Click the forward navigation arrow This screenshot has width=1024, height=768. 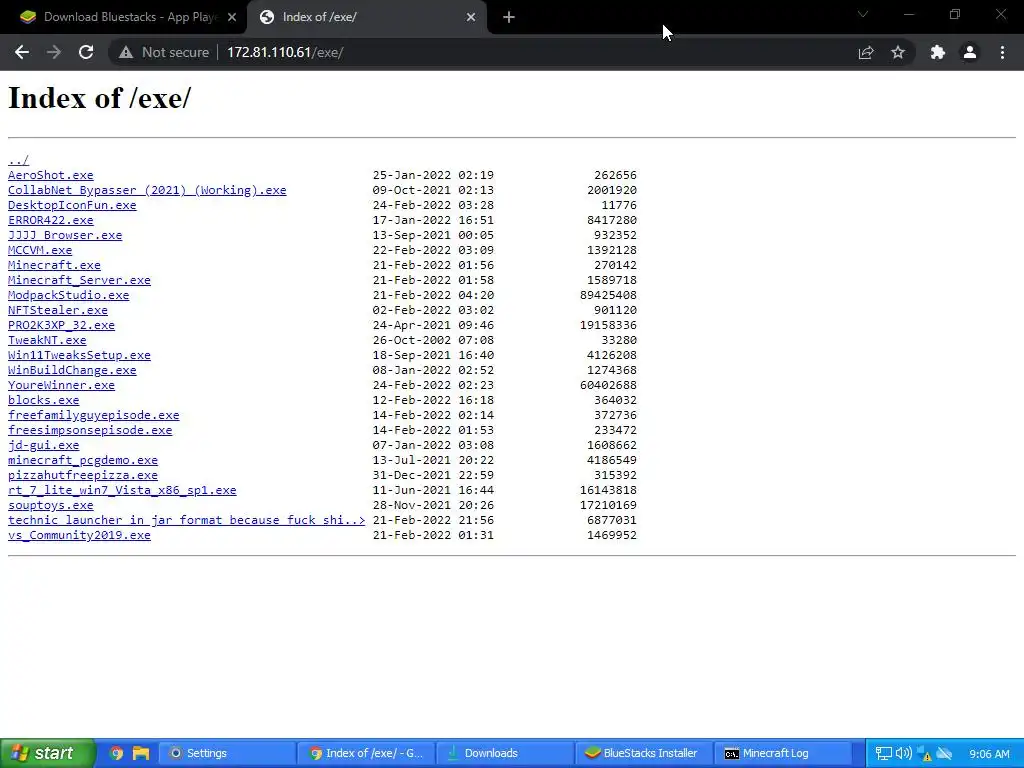54,52
